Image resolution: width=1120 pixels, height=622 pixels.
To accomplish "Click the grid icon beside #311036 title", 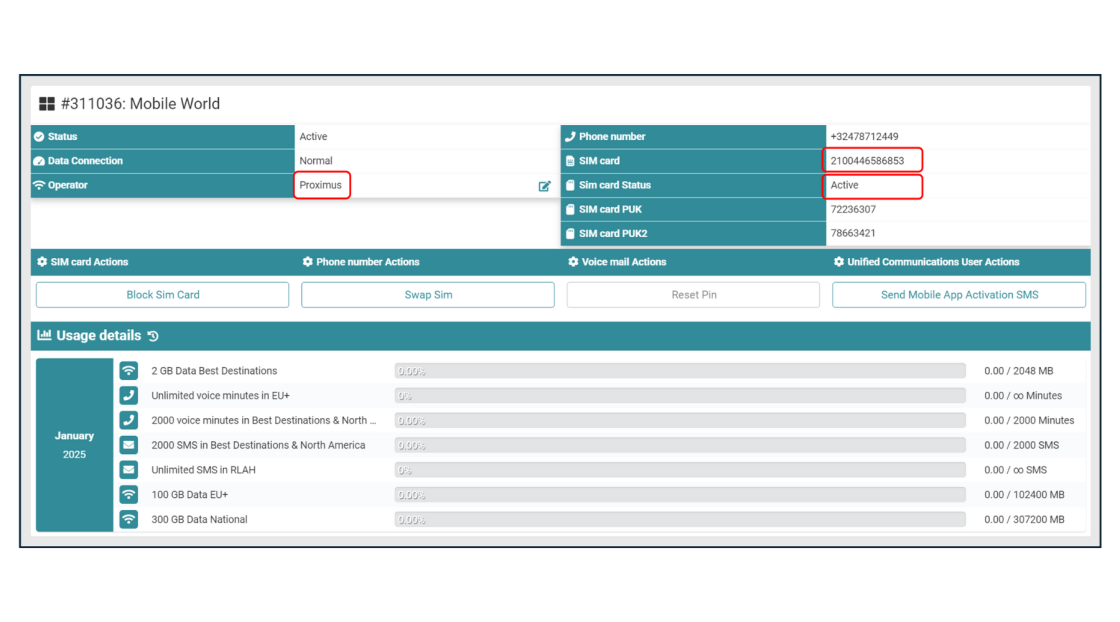I will coord(46,104).
